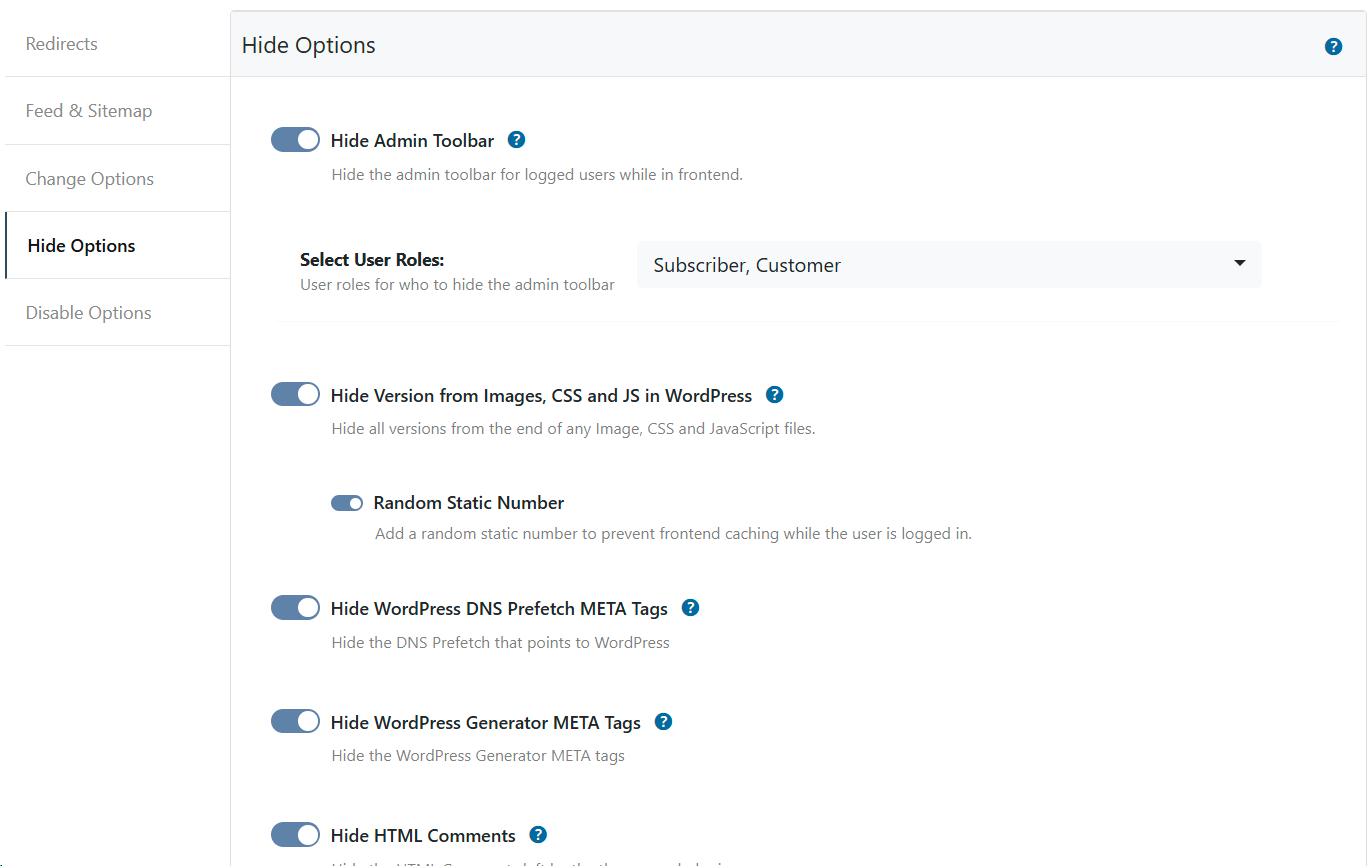Toggle Hide Version from Images, CSS and JS
Screen dimensions: 1372x866
(x=295, y=395)
